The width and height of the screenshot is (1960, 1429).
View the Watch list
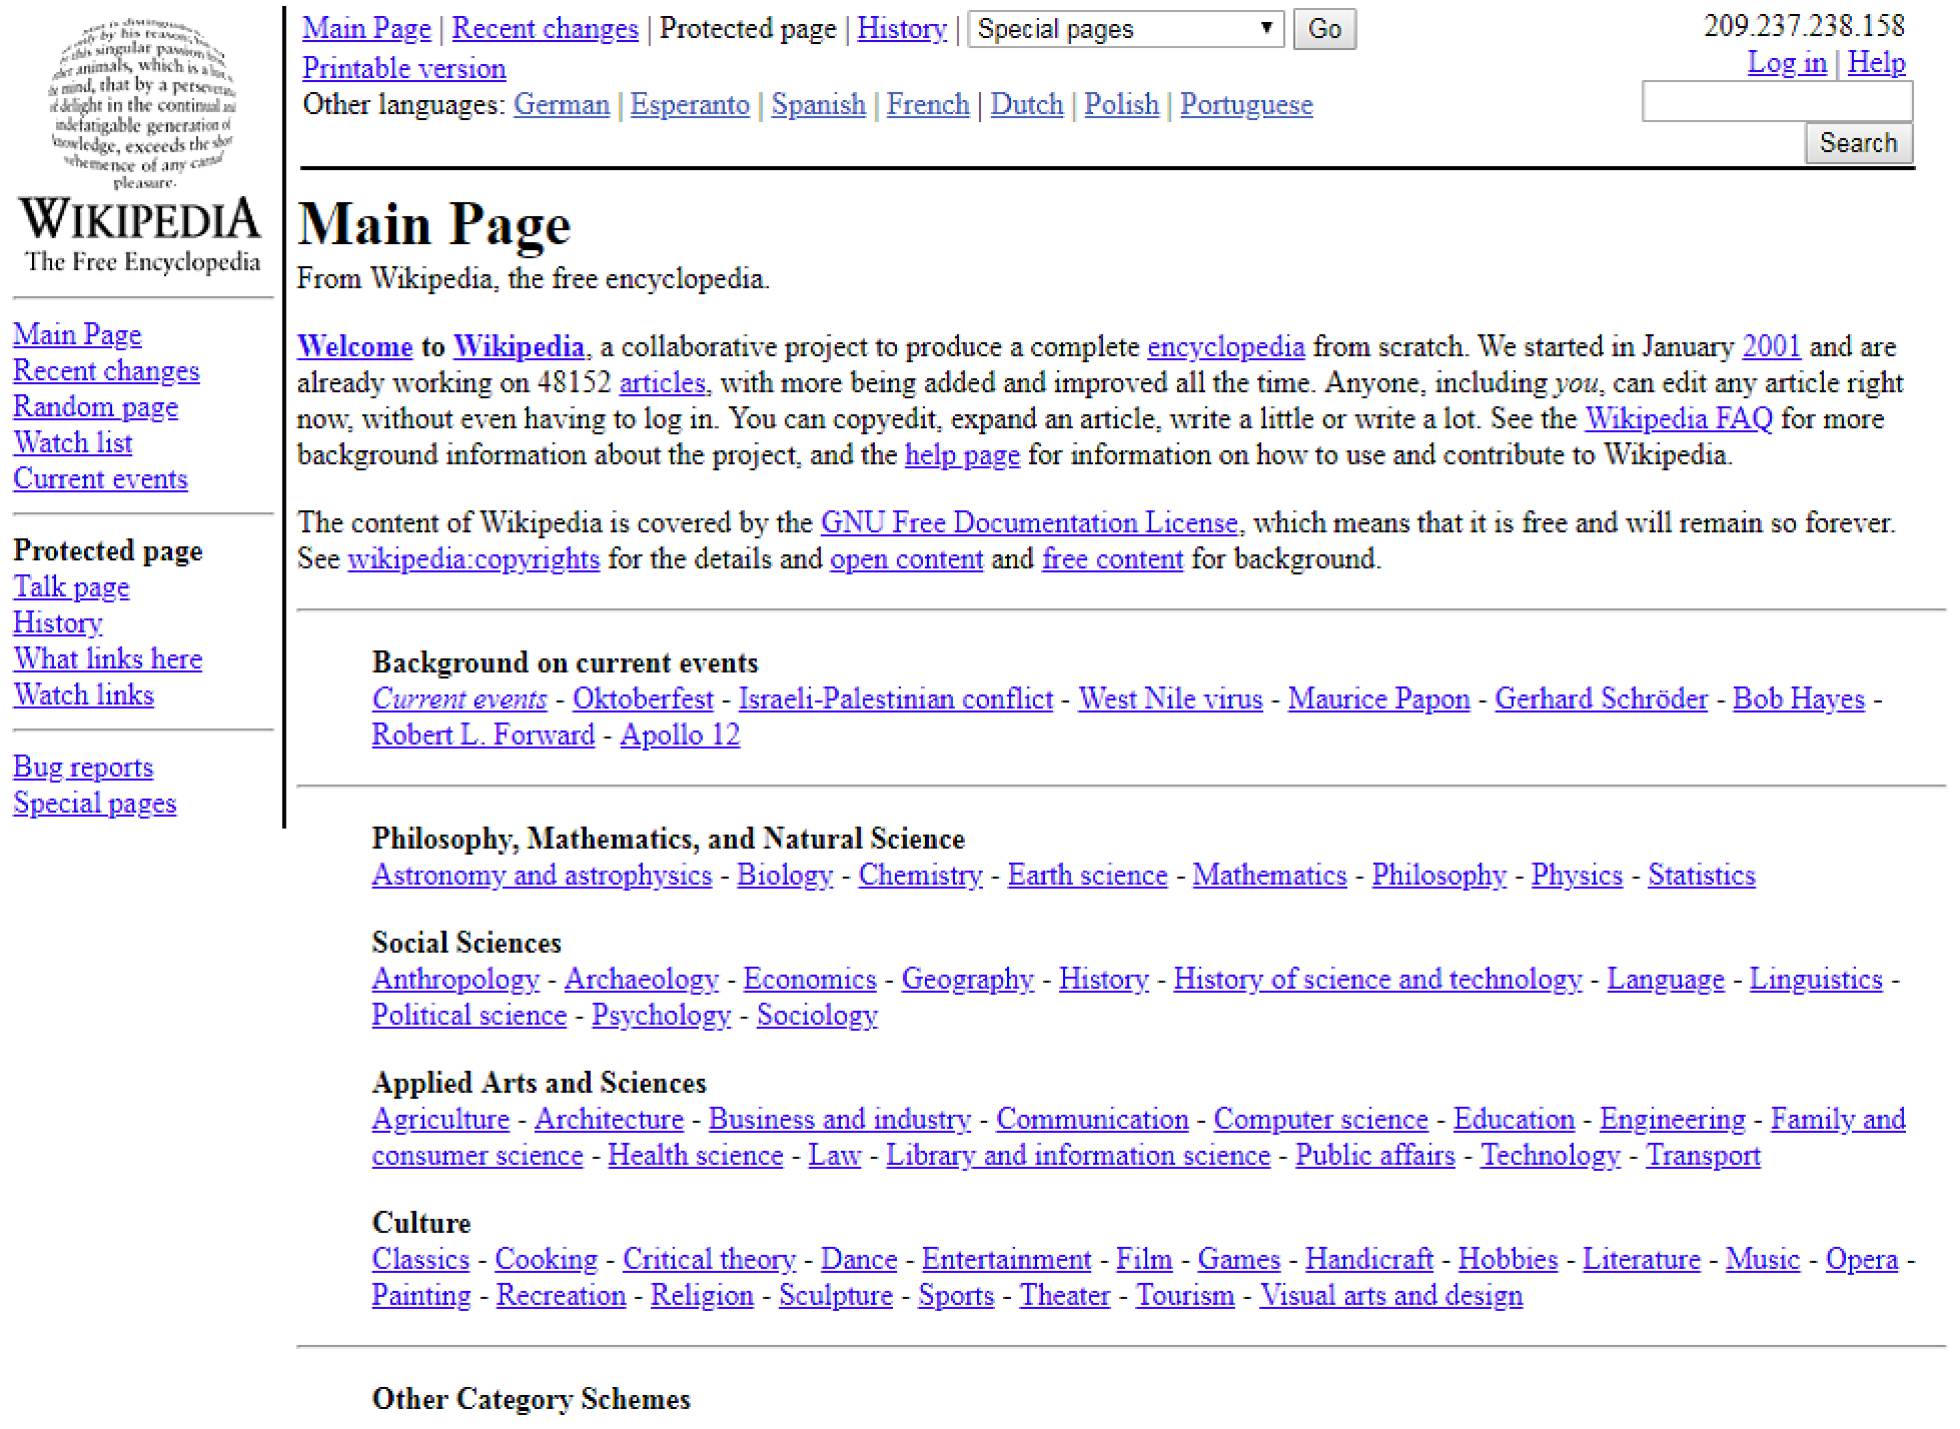pos(72,443)
